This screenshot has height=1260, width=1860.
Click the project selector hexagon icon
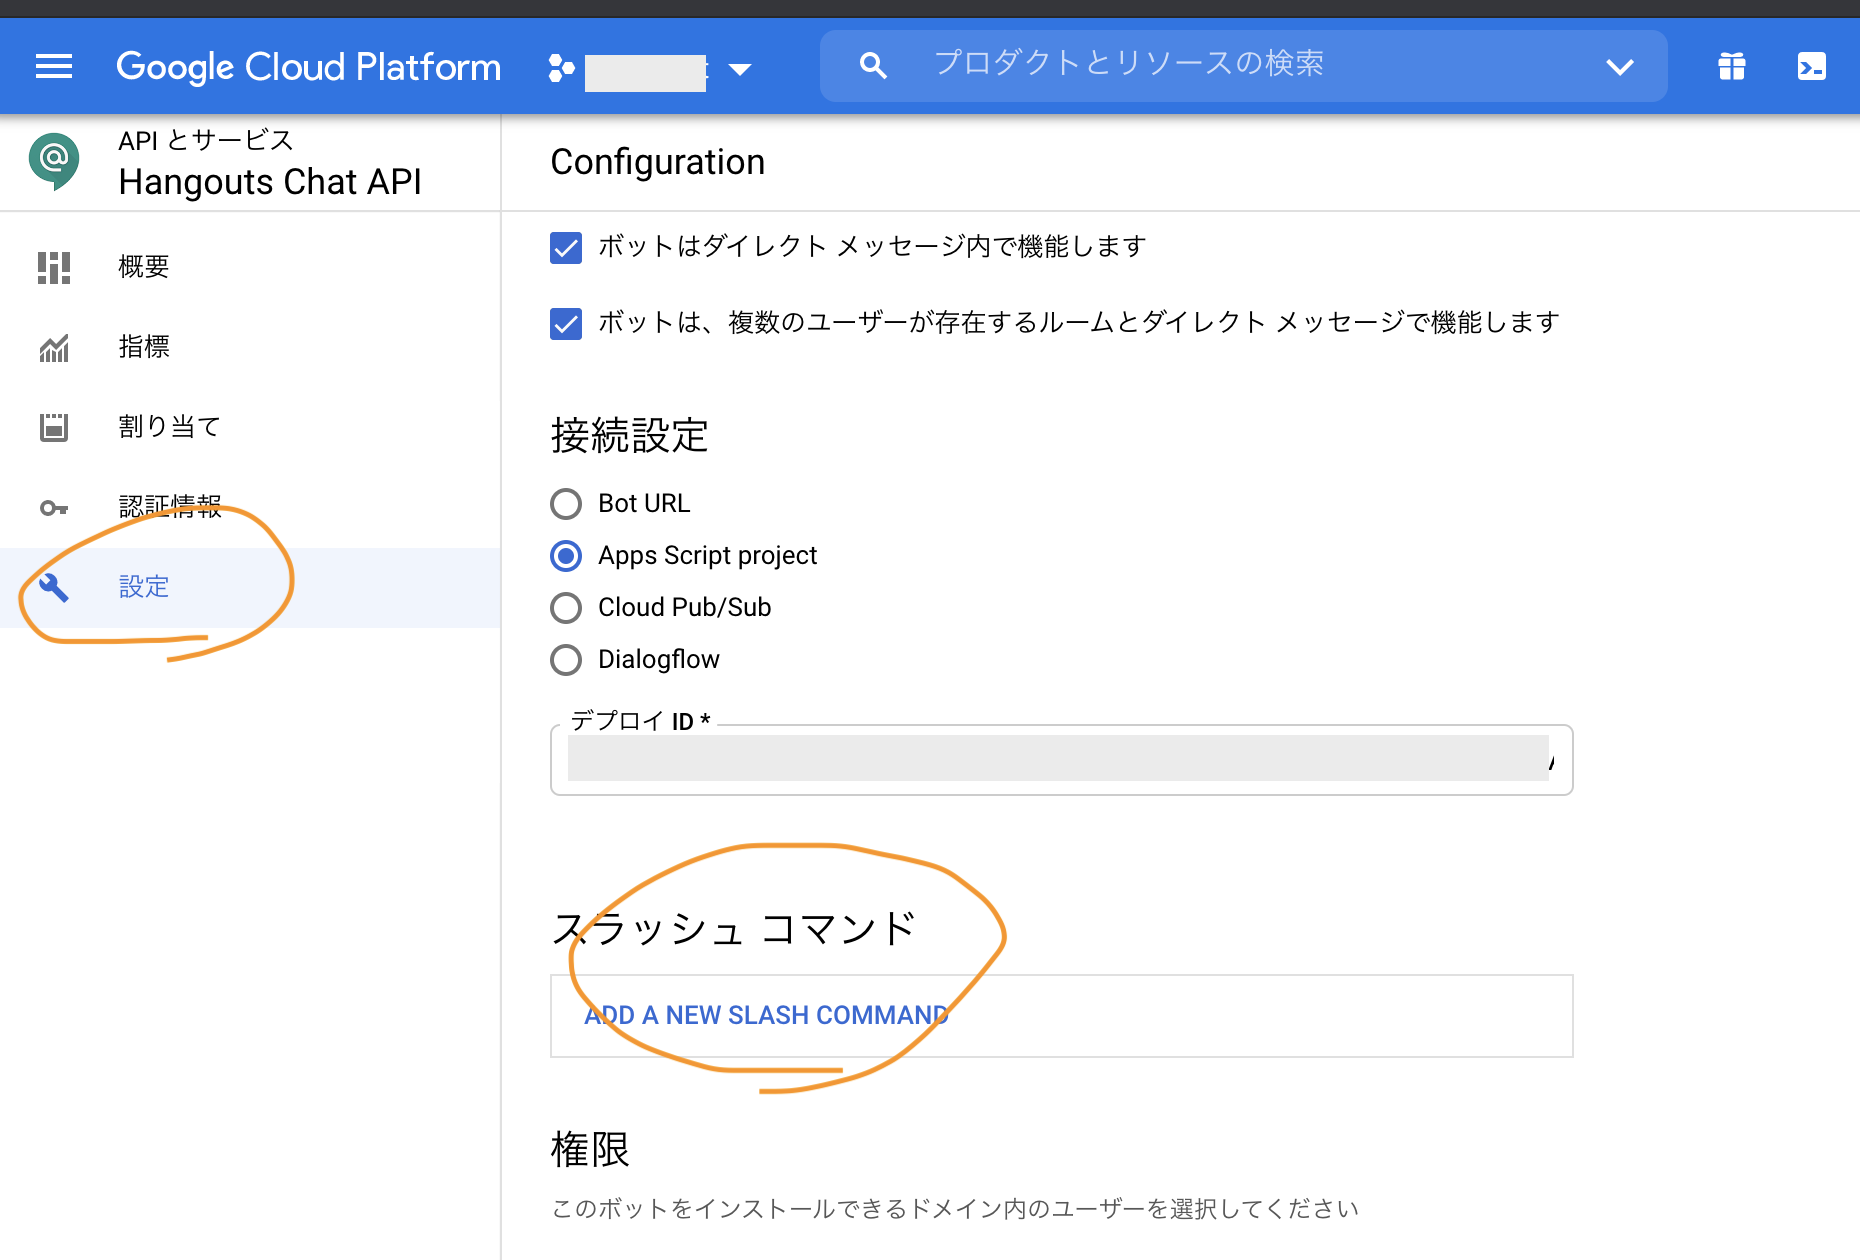pos(562,68)
